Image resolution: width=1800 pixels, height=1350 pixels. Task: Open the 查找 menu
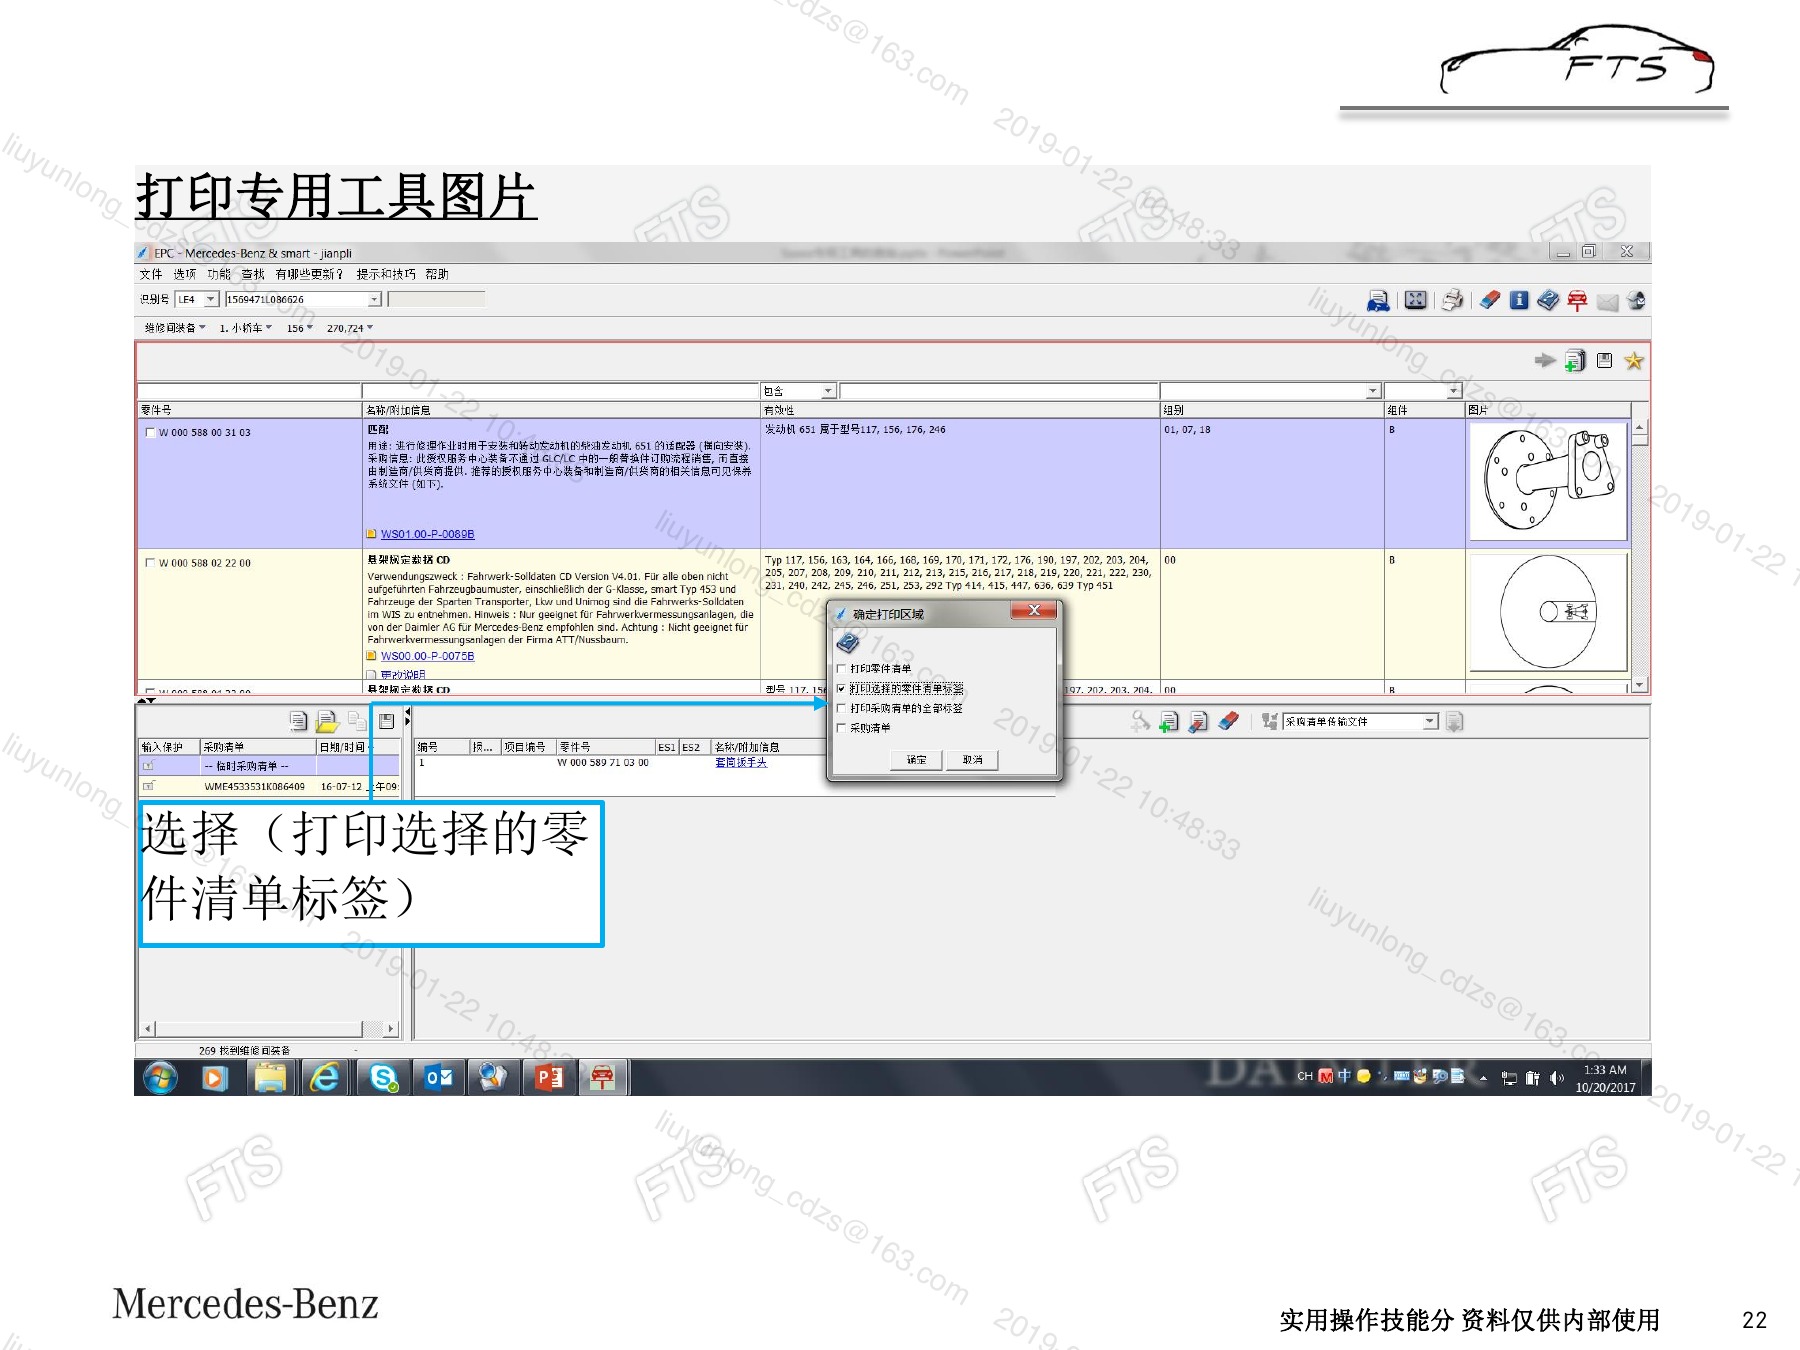click(x=253, y=274)
